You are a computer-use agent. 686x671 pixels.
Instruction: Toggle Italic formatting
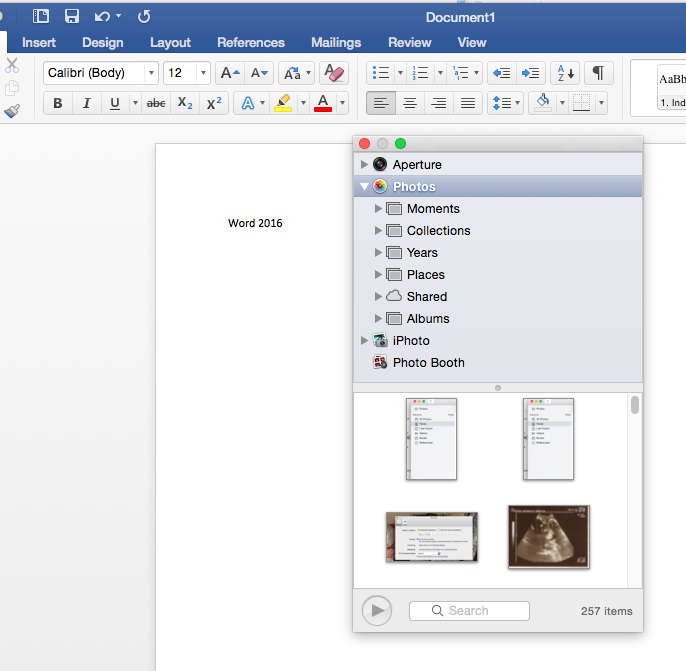(86, 103)
